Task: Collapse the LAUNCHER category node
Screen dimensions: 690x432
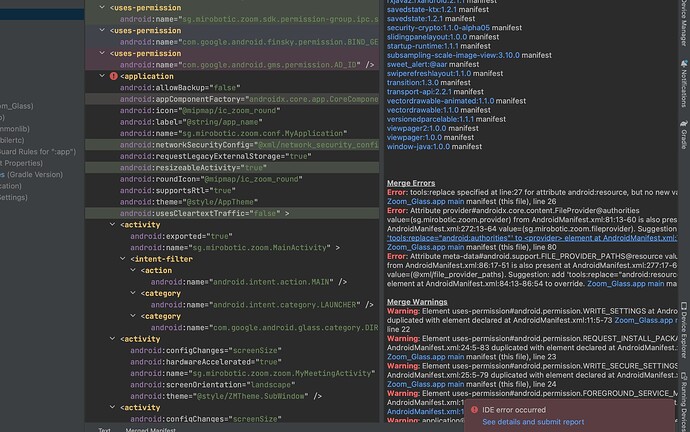Action: pos(133,293)
